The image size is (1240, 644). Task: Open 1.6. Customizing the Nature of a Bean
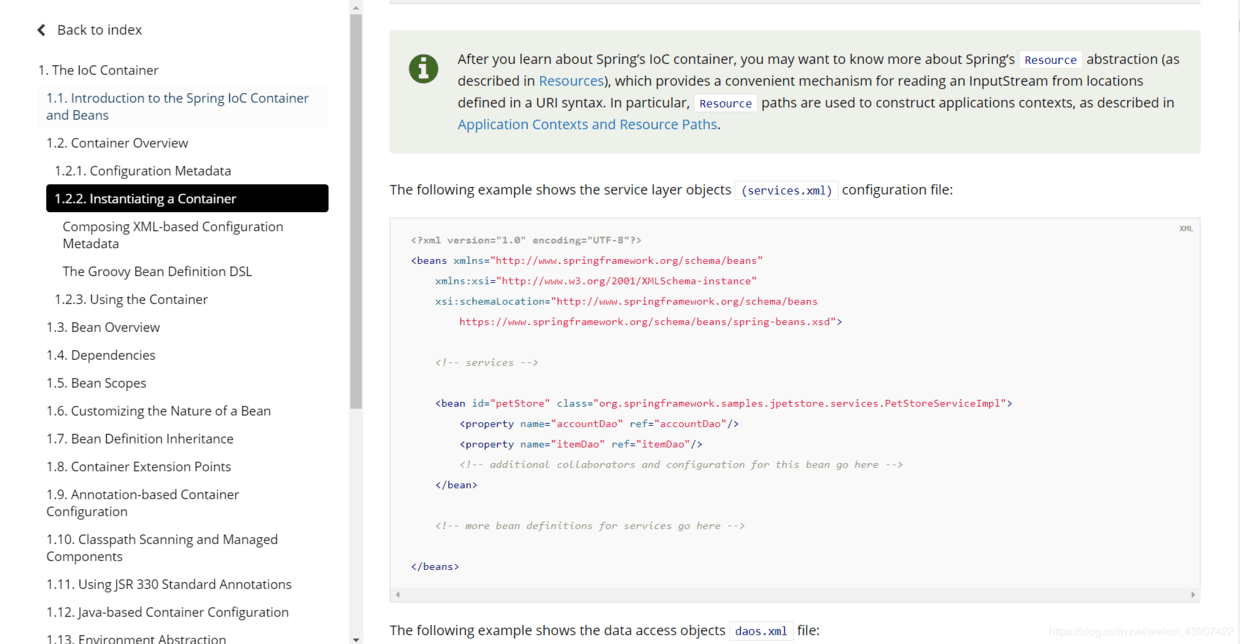[158, 411]
